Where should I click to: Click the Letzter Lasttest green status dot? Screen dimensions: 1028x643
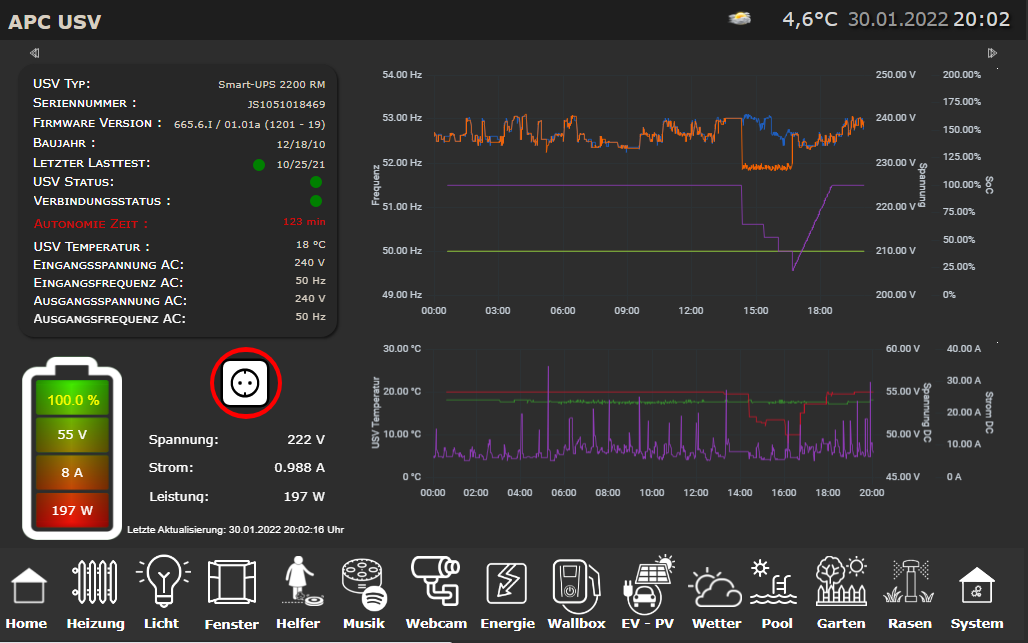259,165
